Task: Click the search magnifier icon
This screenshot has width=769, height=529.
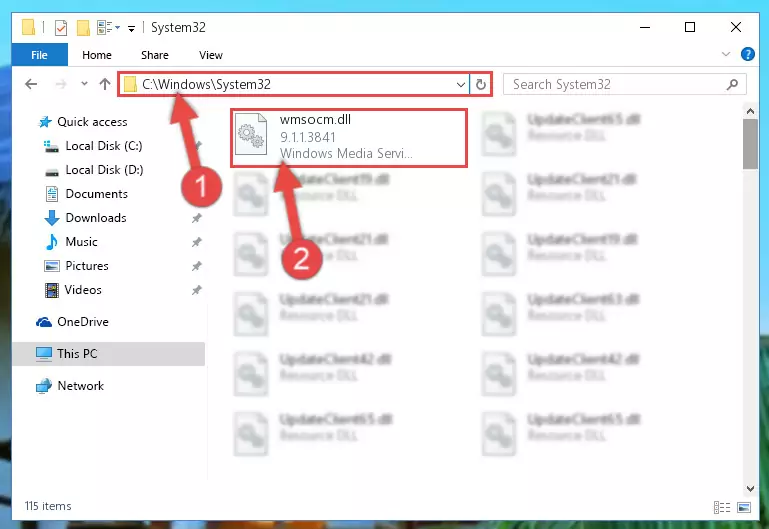Action: point(732,84)
